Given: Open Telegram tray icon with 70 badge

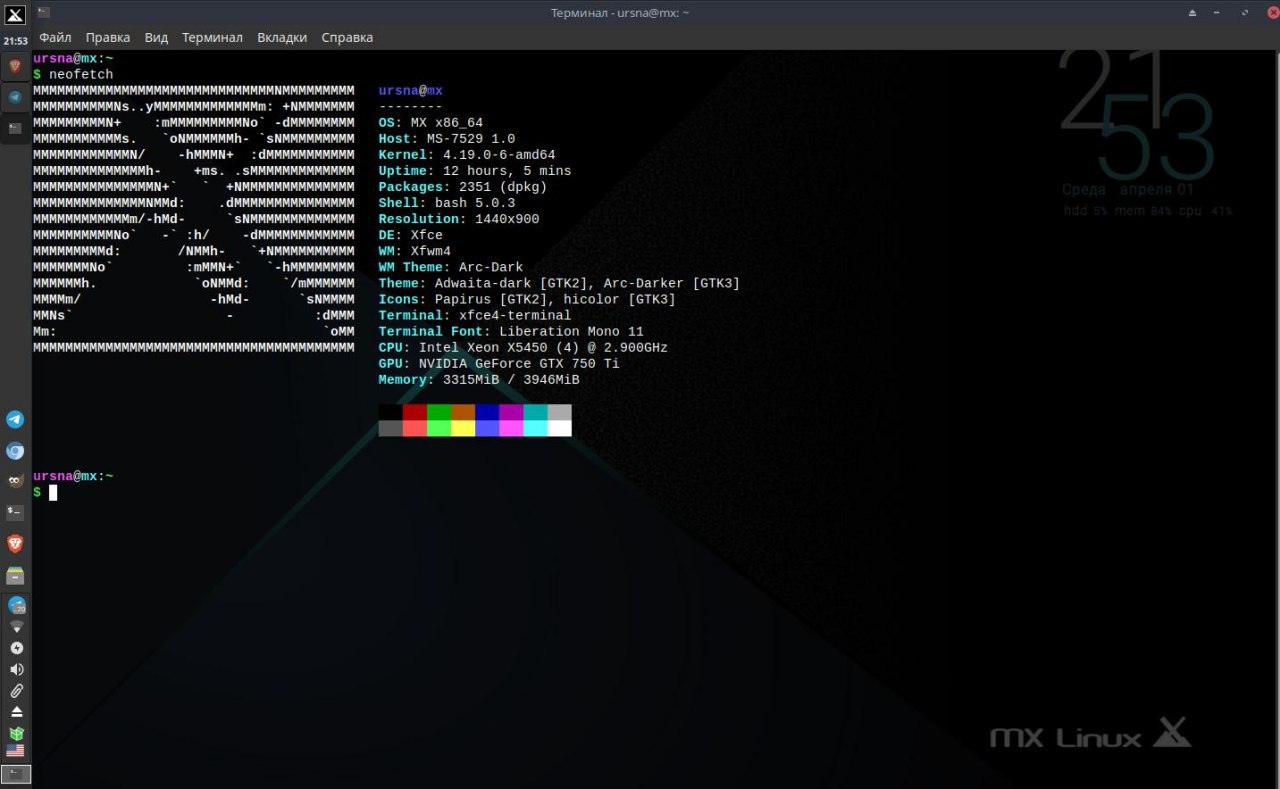Looking at the screenshot, I should pyautogui.click(x=16, y=605).
